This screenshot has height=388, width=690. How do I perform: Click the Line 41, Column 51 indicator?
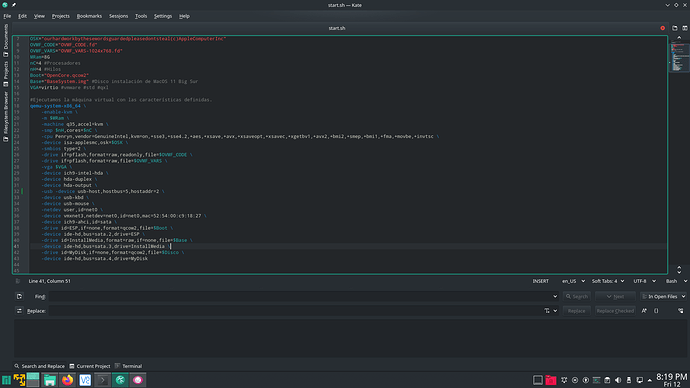(x=49, y=281)
